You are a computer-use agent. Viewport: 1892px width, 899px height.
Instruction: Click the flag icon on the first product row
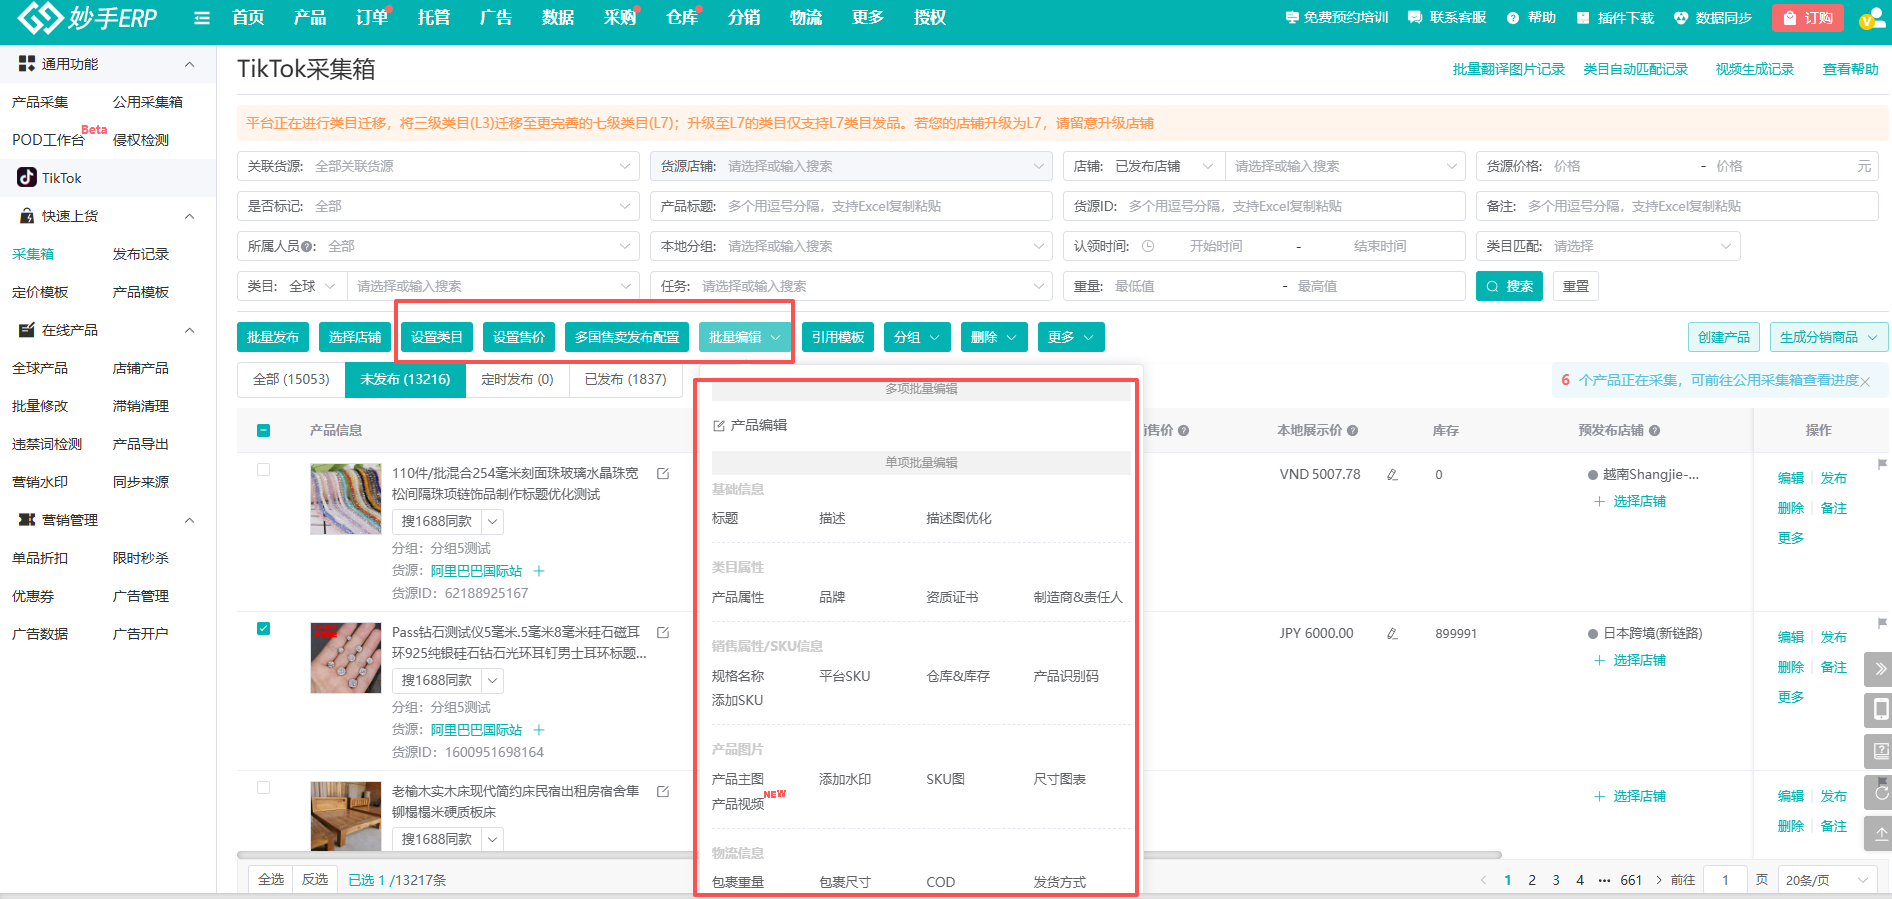click(x=1882, y=464)
